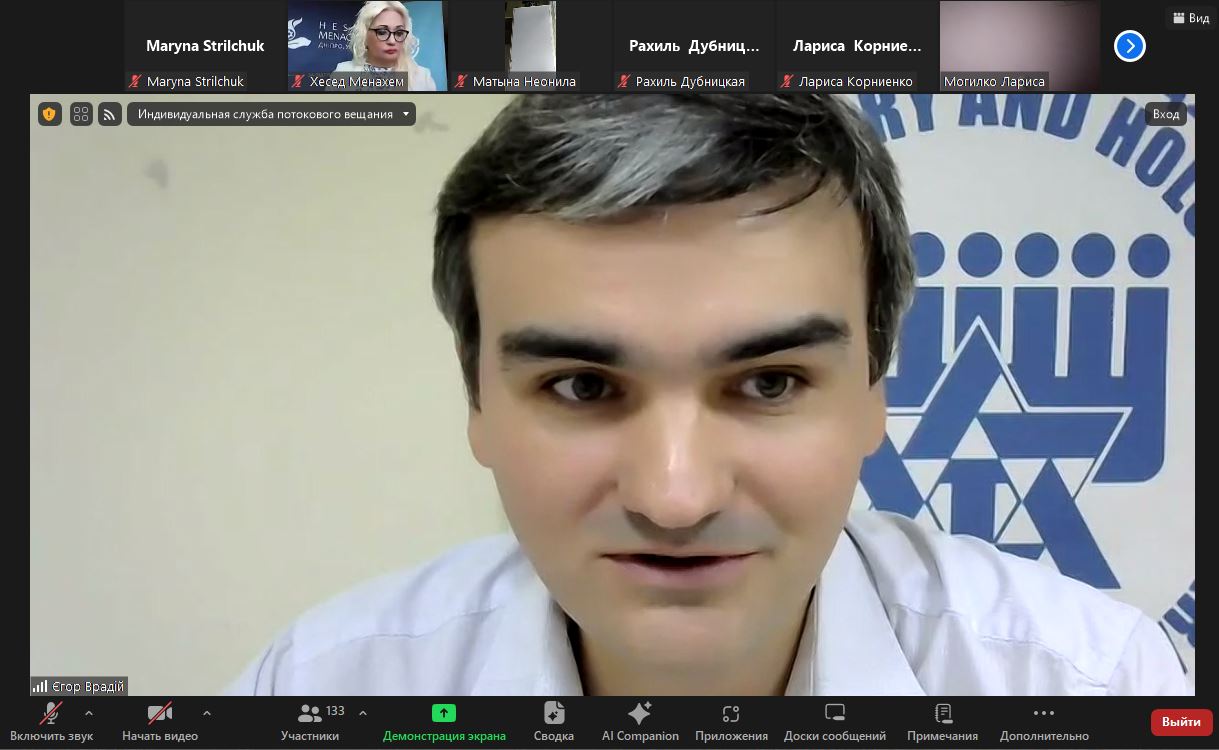1219x750 pixels.
Task: Click the encryption shield icon
Action: point(49,114)
